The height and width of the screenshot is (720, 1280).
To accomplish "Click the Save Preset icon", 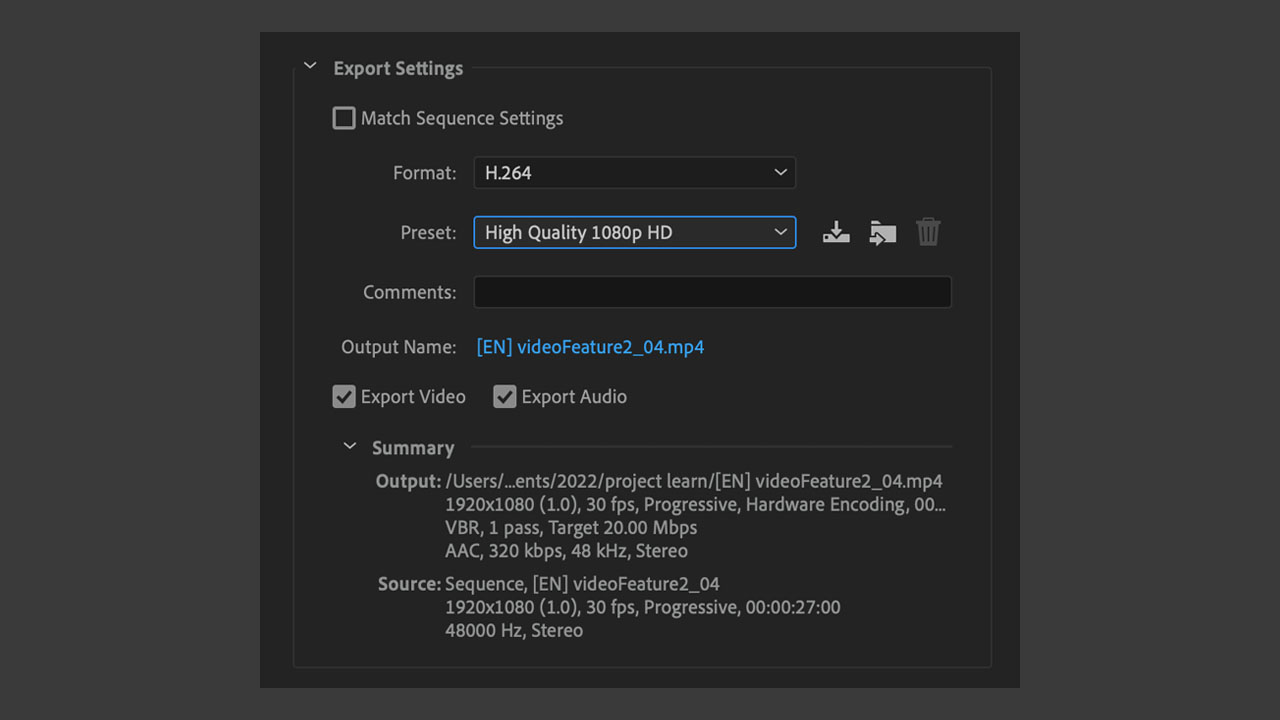I will pyautogui.click(x=836, y=232).
